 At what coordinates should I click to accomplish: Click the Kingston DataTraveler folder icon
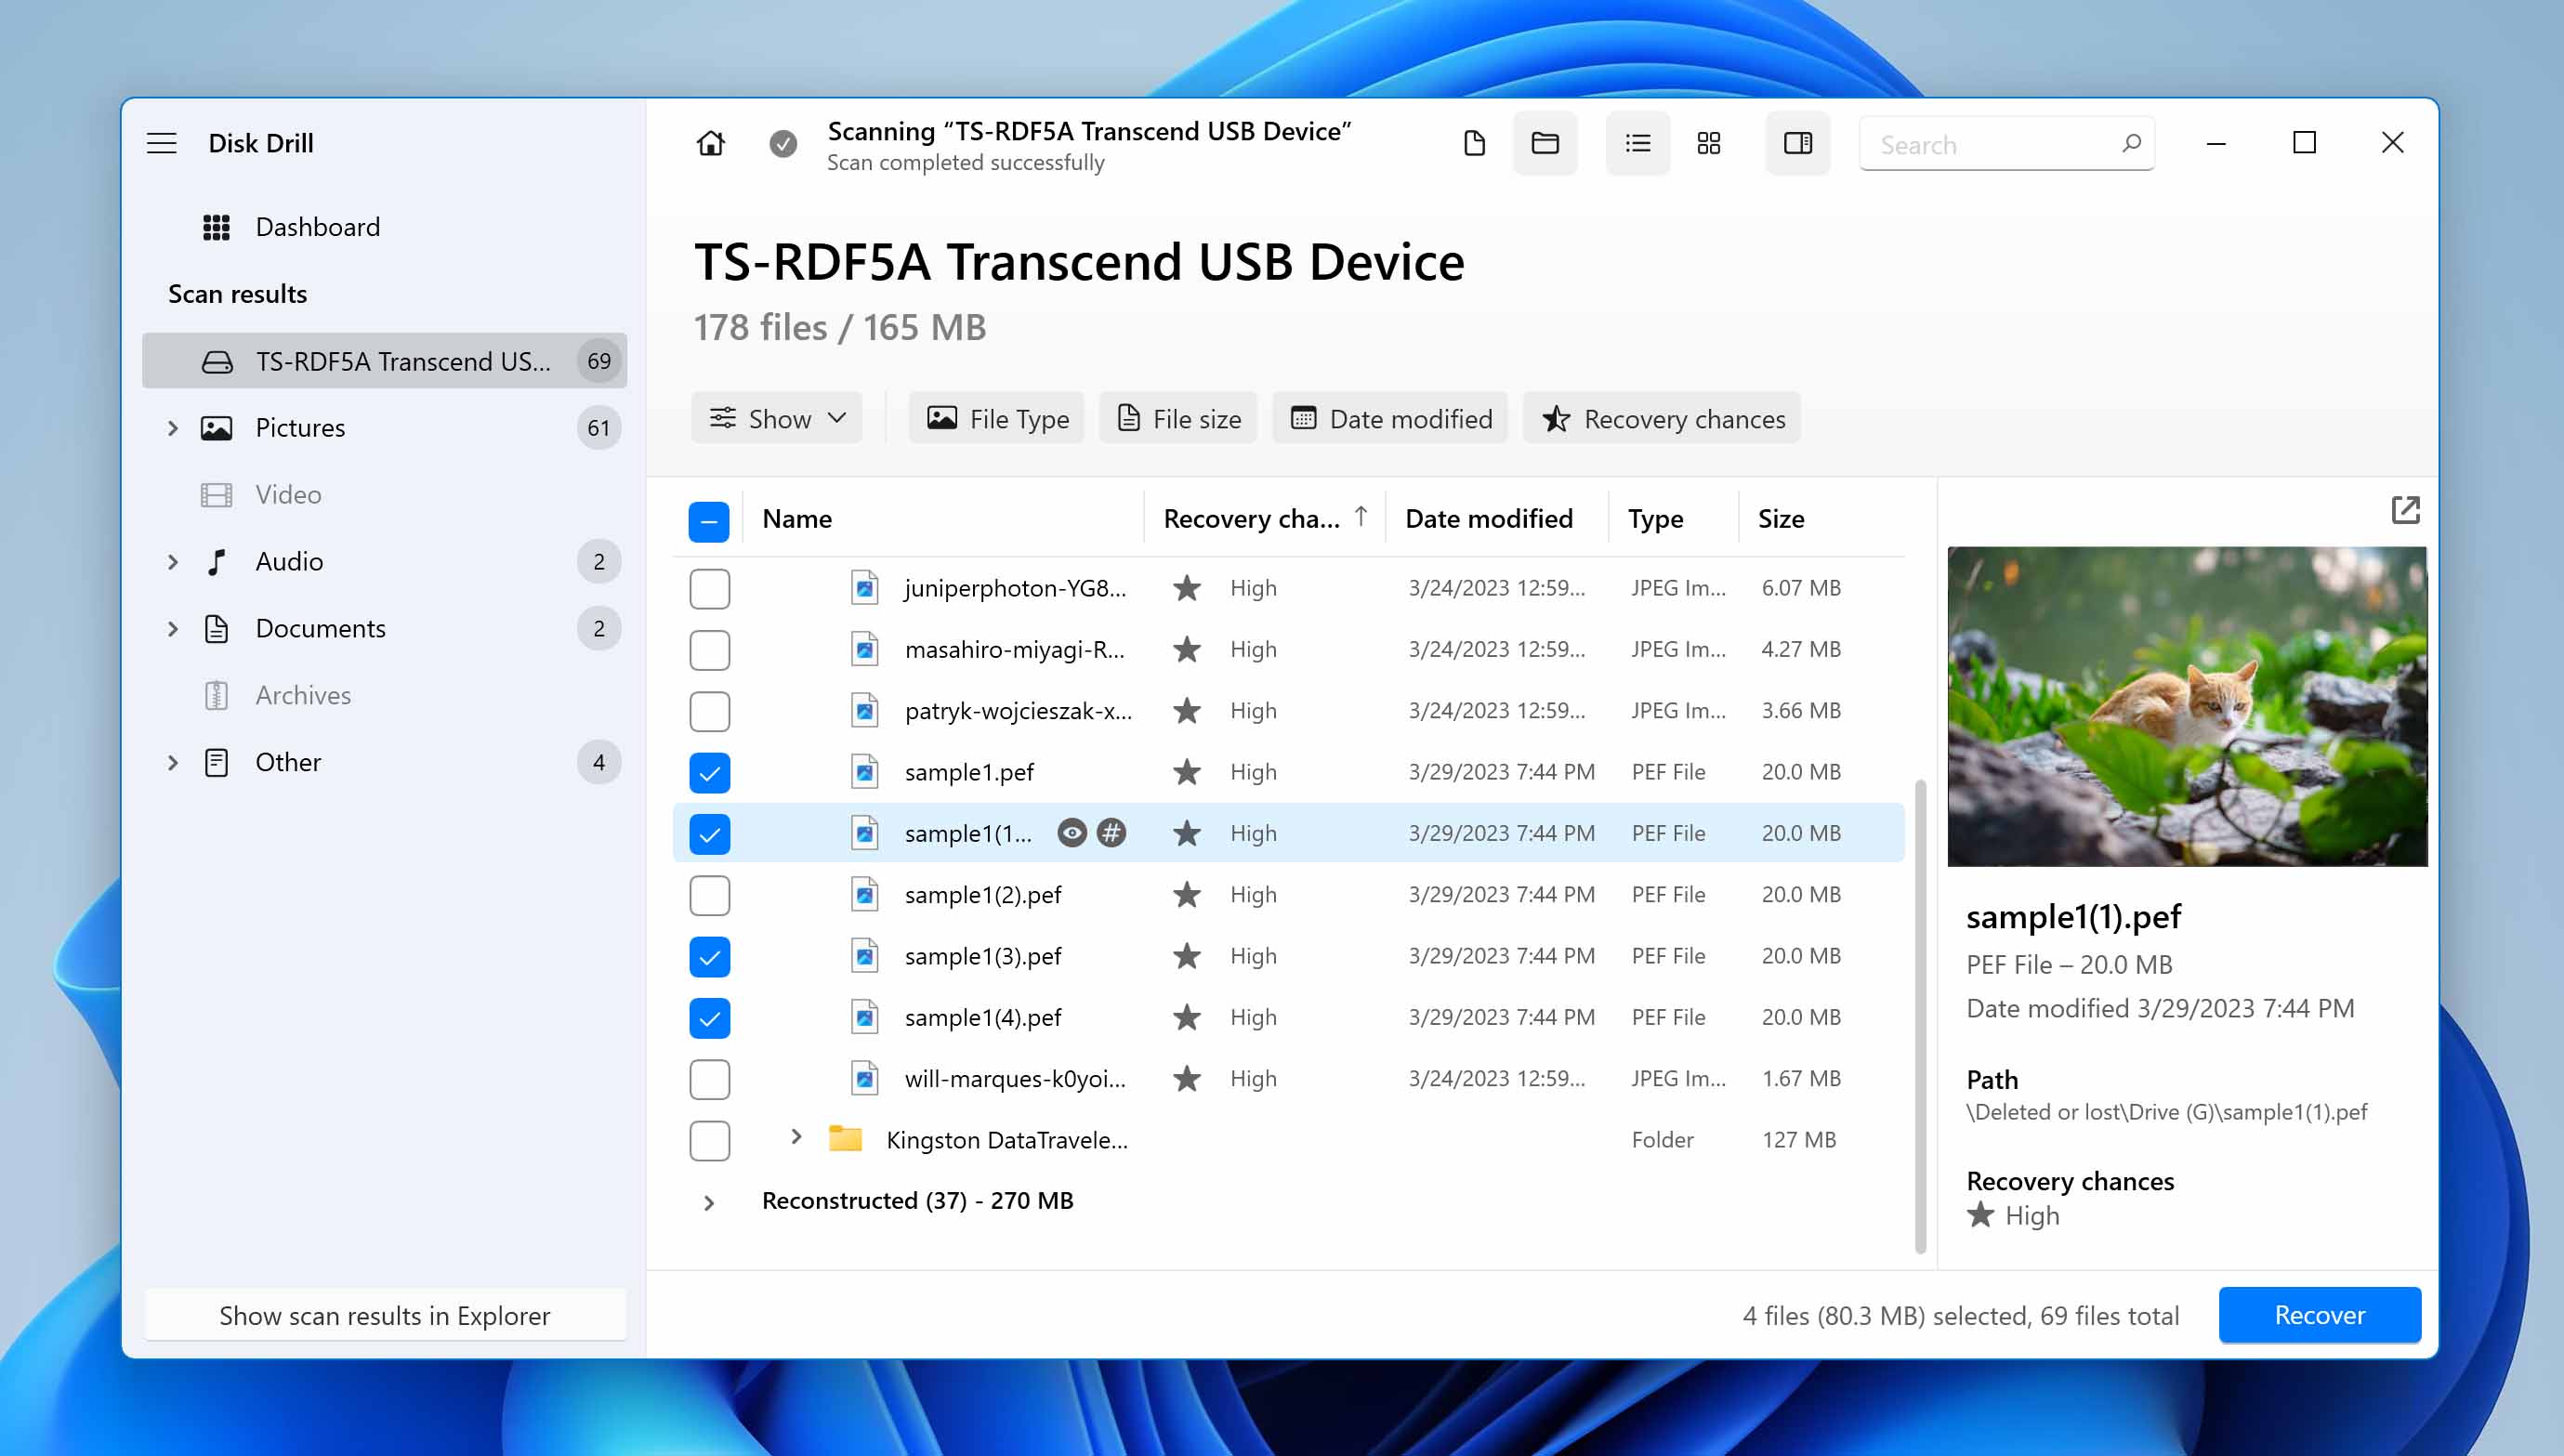[846, 1138]
